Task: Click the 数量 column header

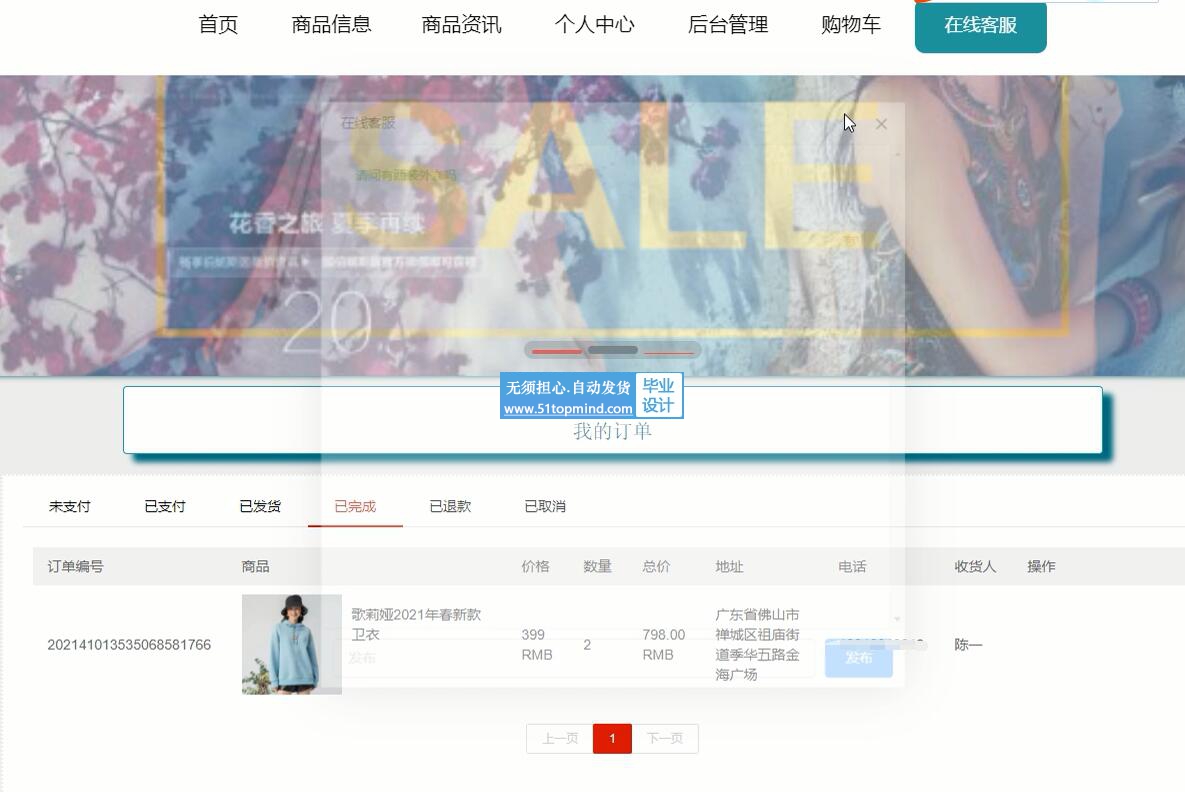Action: (x=597, y=566)
